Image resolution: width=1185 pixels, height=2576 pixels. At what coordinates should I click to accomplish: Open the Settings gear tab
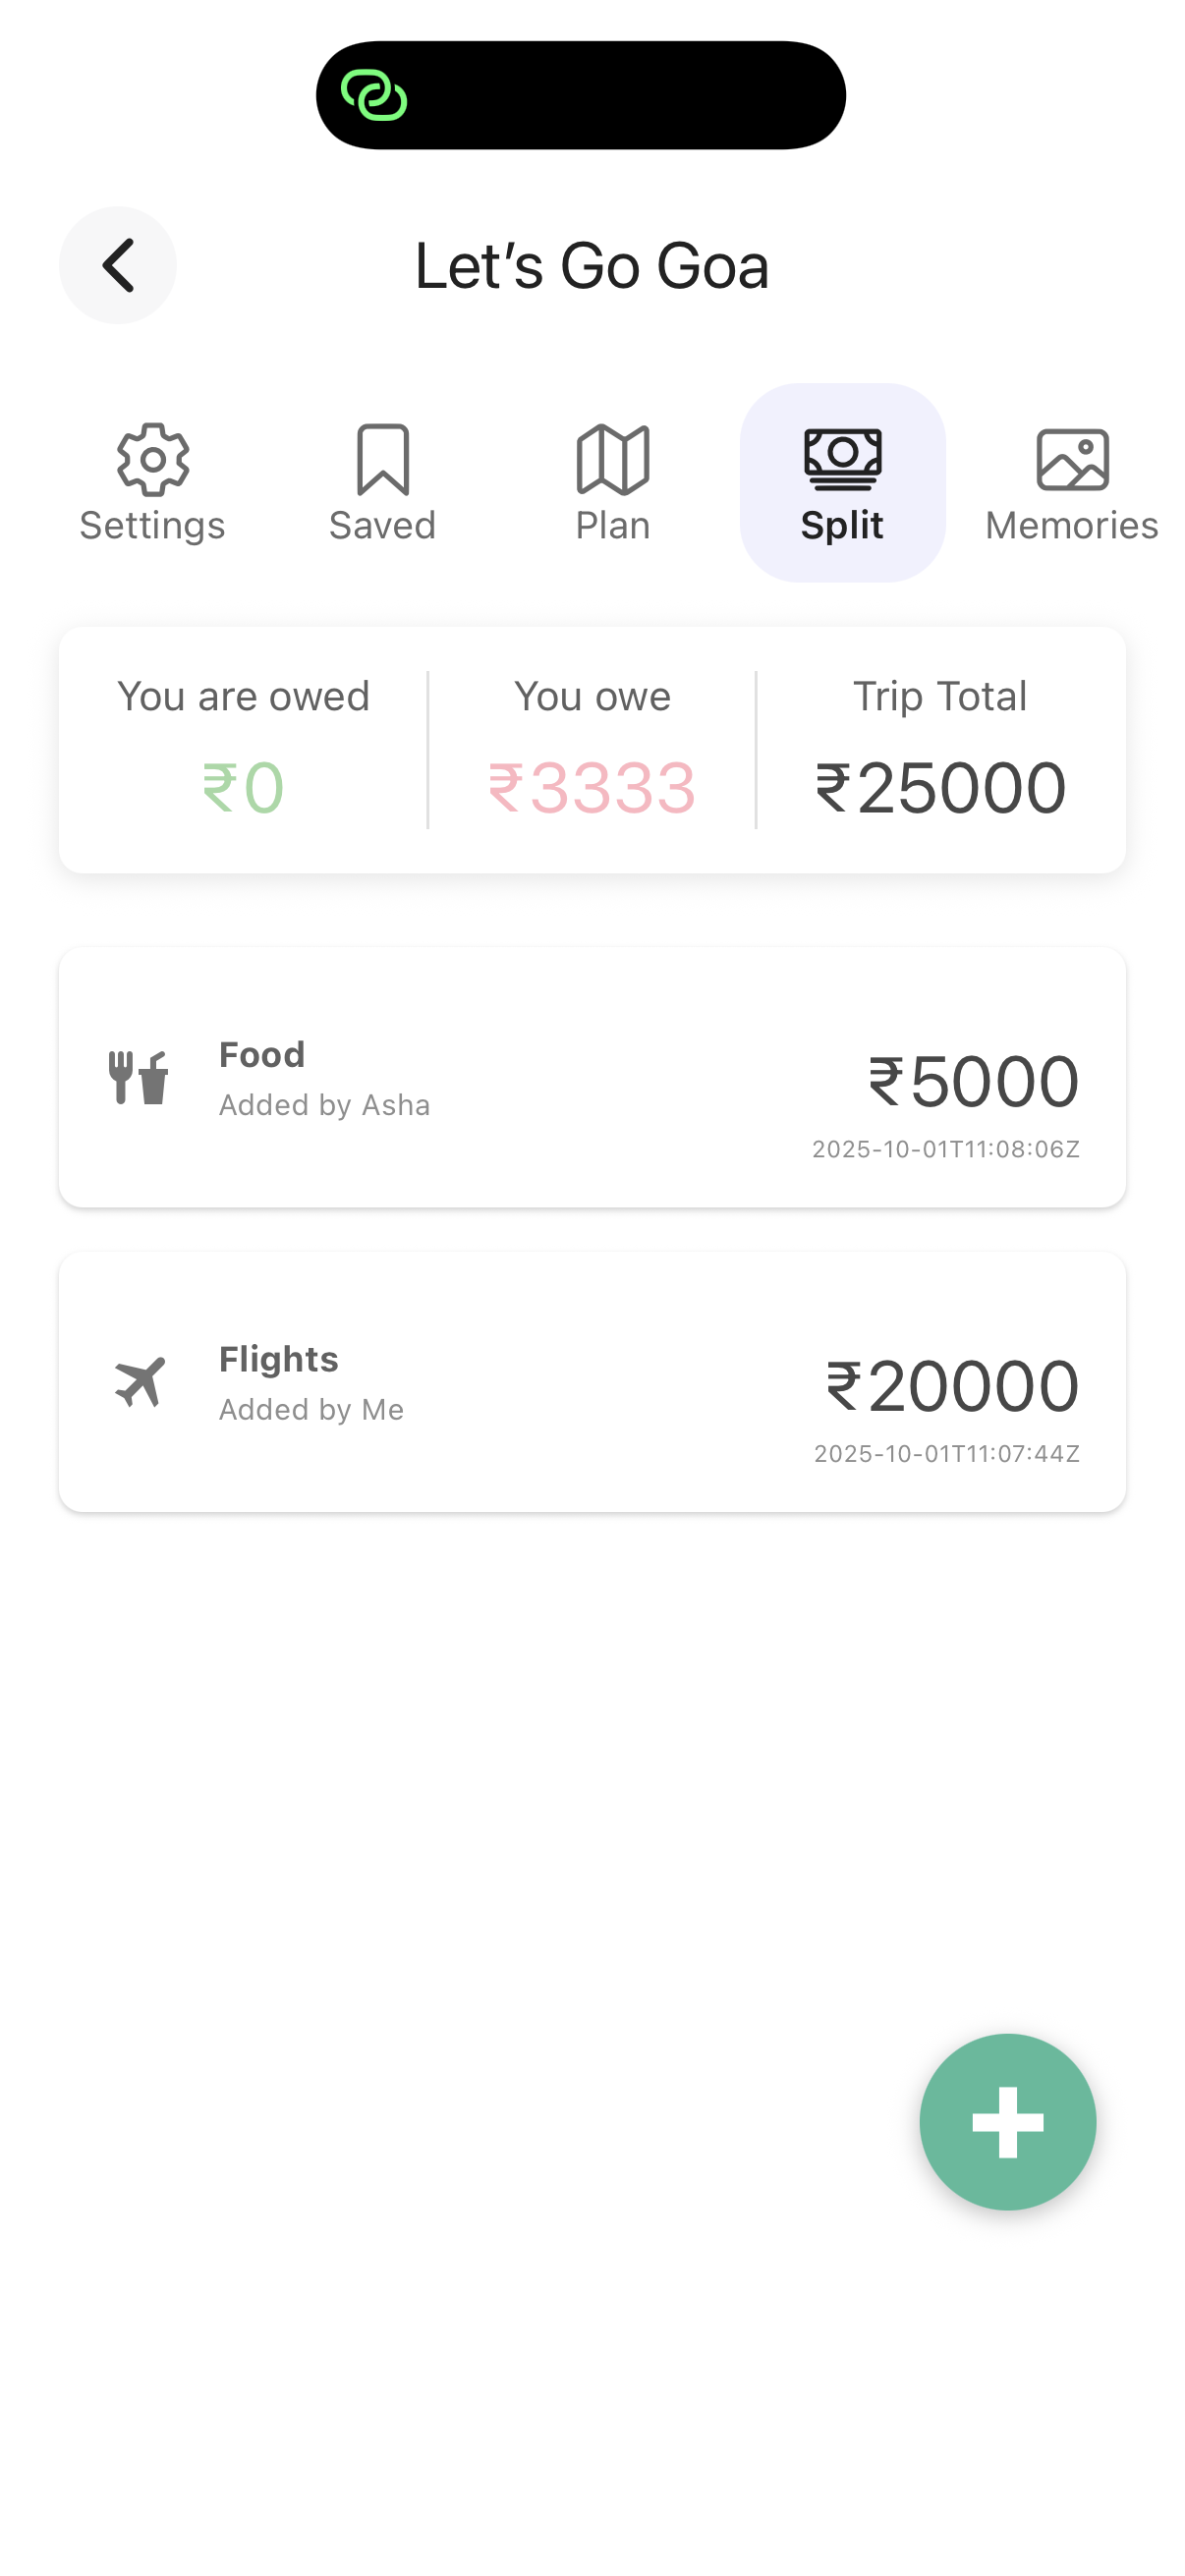[153, 460]
